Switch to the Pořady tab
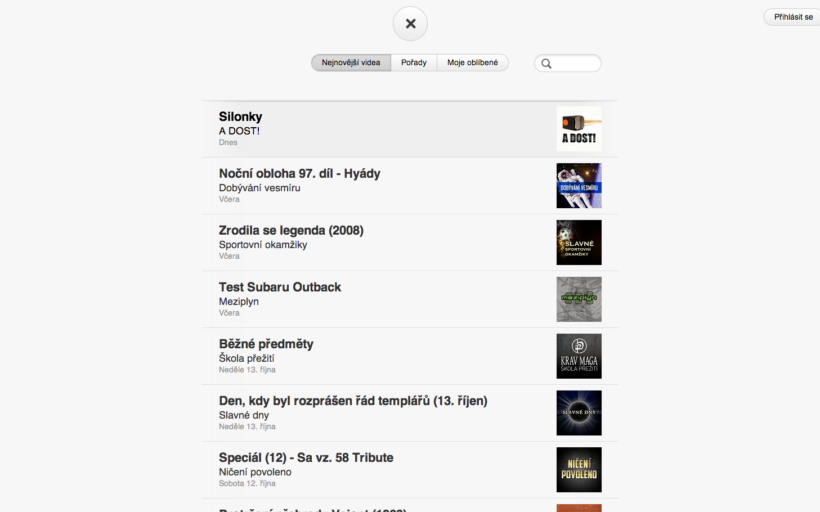The height and width of the screenshot is (512, 820). (414, 63)
